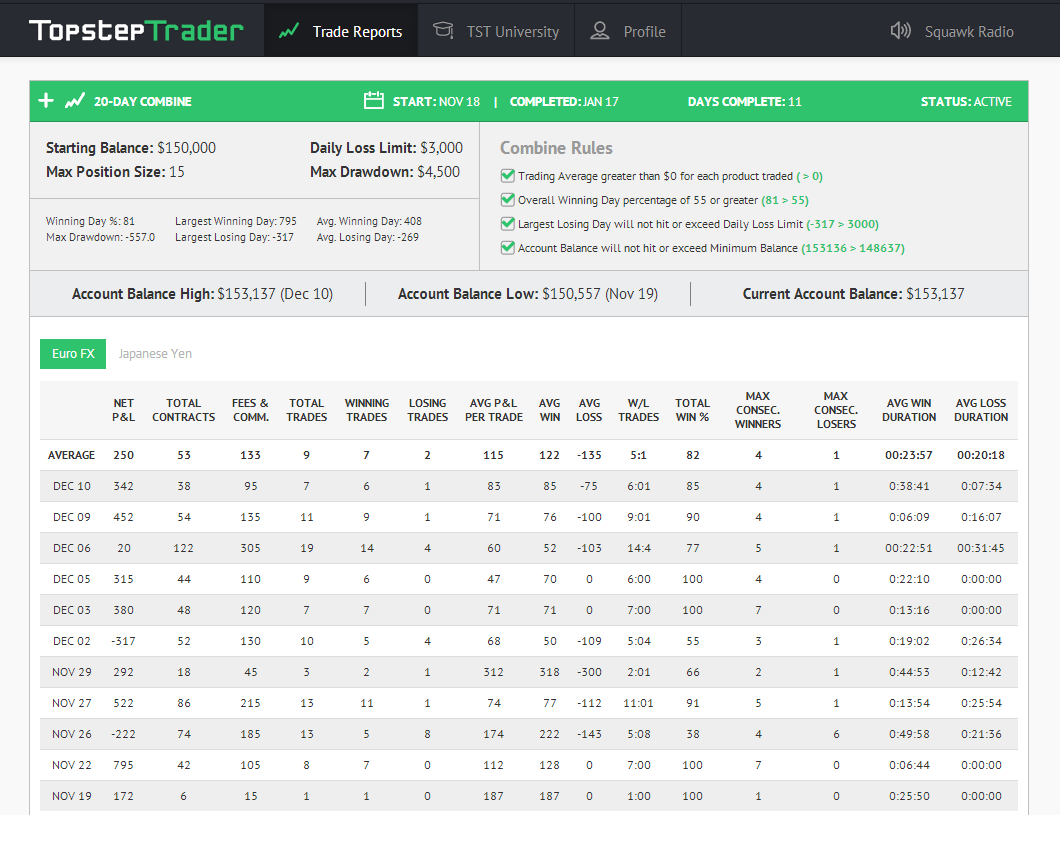This screenshot has width=1060, height=858.
Task: Click the FEES & COMM. column header
Action: [x=250, y=410]
